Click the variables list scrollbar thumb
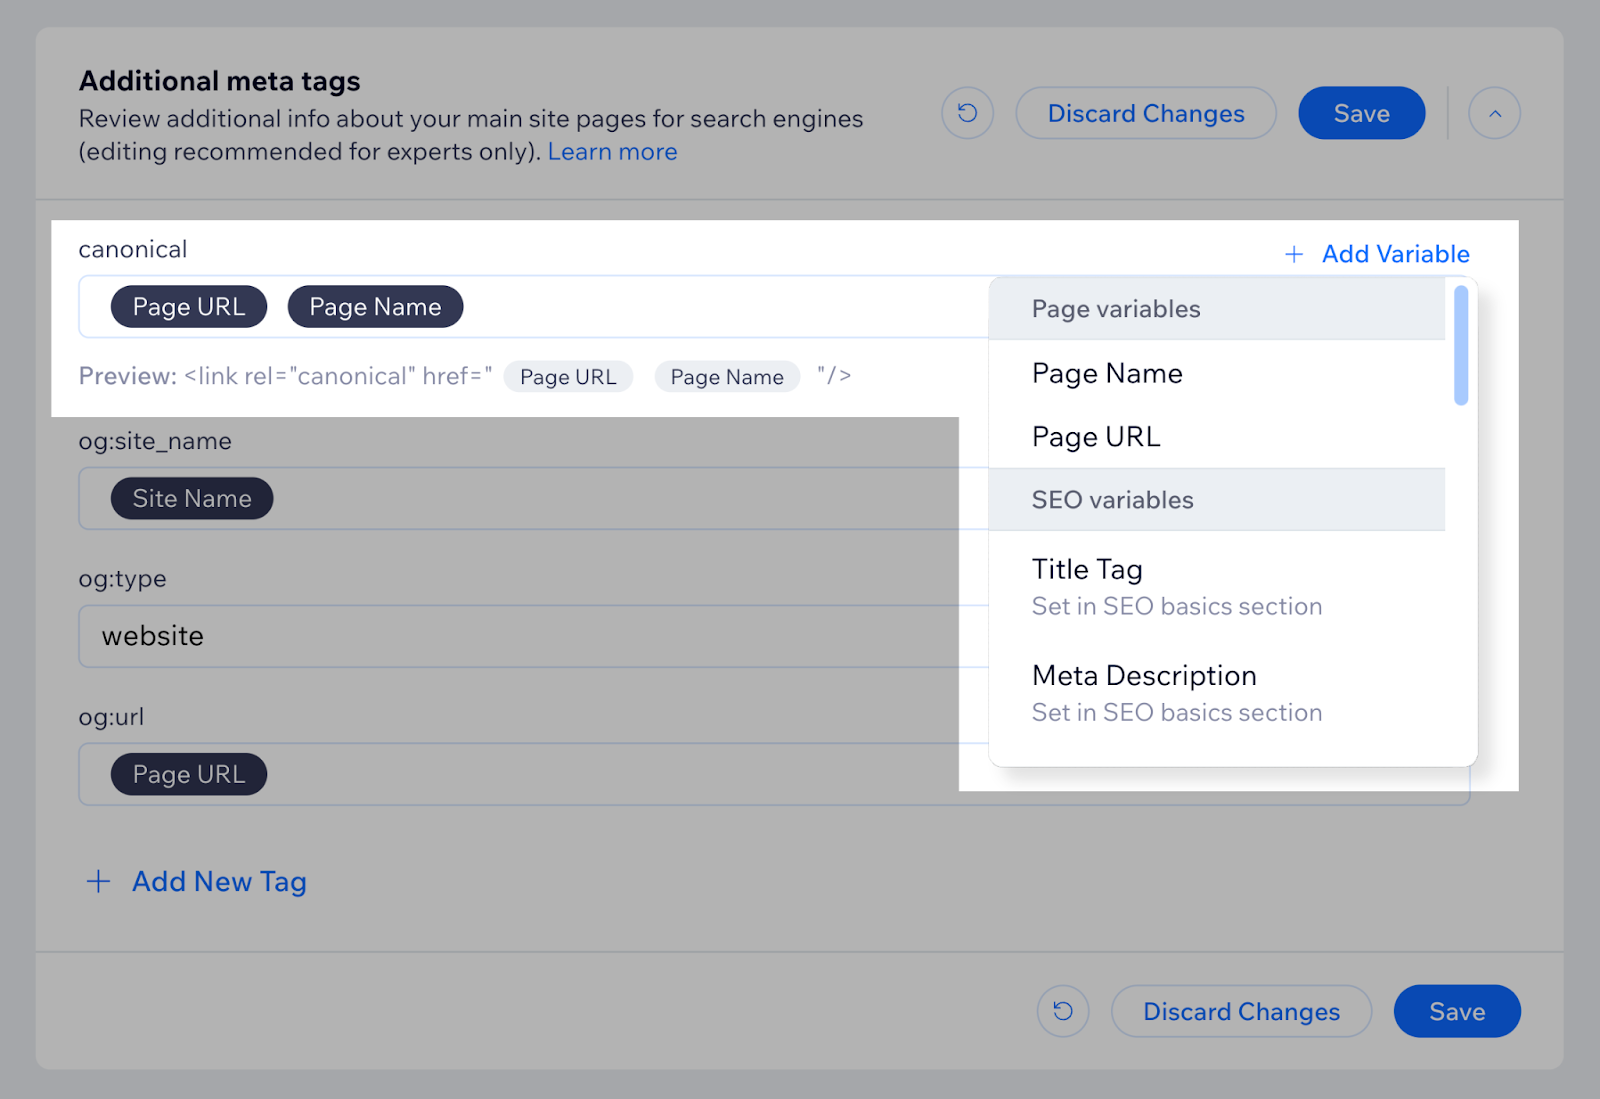Image resolution: width=1600 pixels, height=1099 pixels. (x=1461, y=345)
